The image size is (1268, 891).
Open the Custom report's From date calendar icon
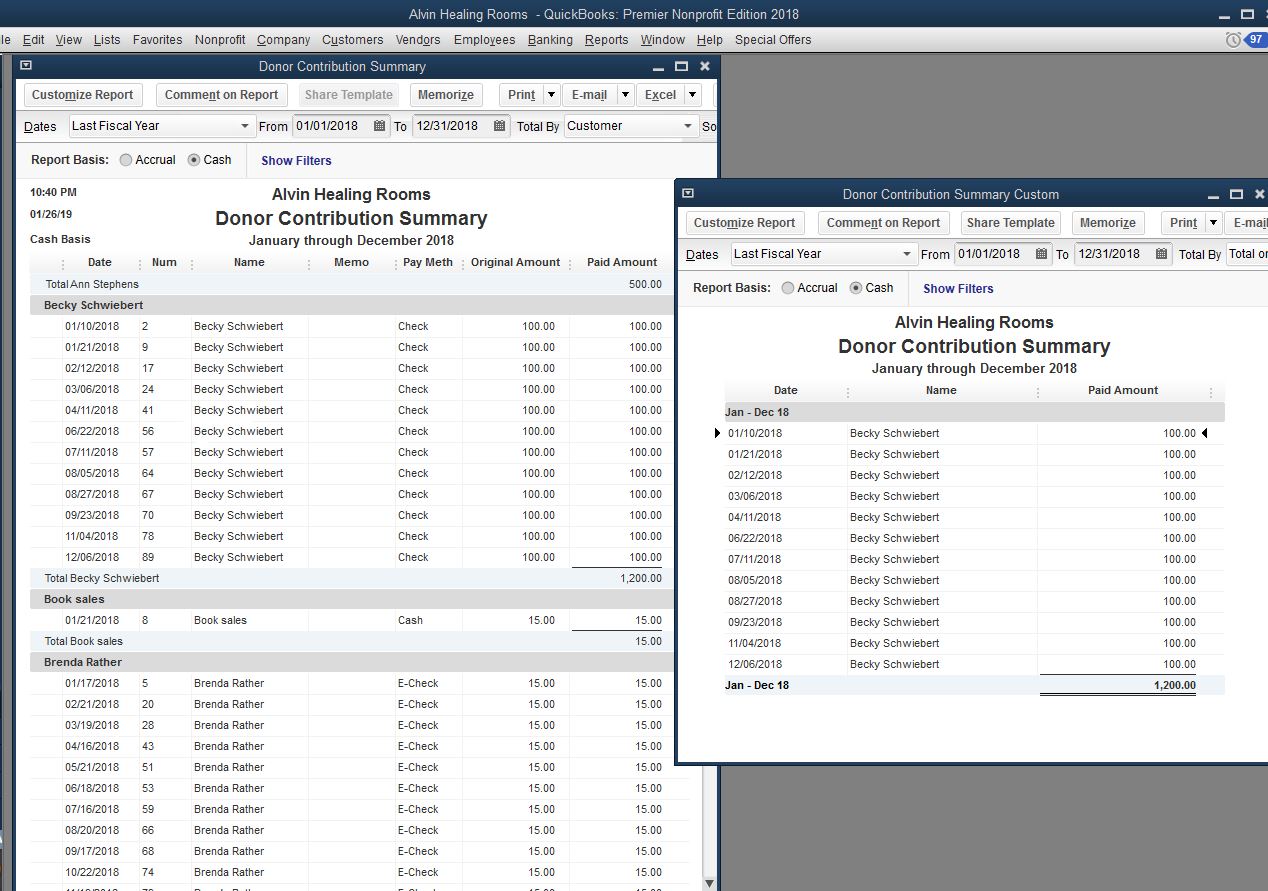coord(1040,255)
